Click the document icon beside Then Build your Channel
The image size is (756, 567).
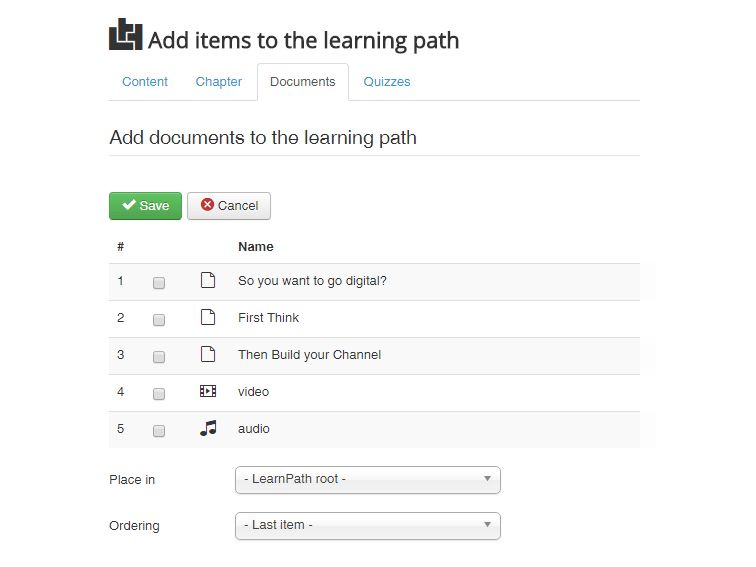[208, 354]
